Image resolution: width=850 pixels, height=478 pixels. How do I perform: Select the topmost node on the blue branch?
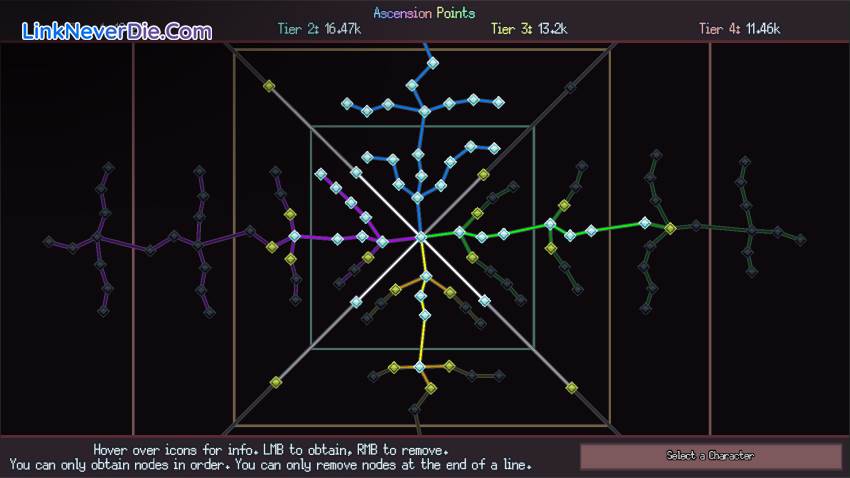(x=433, y=63)
